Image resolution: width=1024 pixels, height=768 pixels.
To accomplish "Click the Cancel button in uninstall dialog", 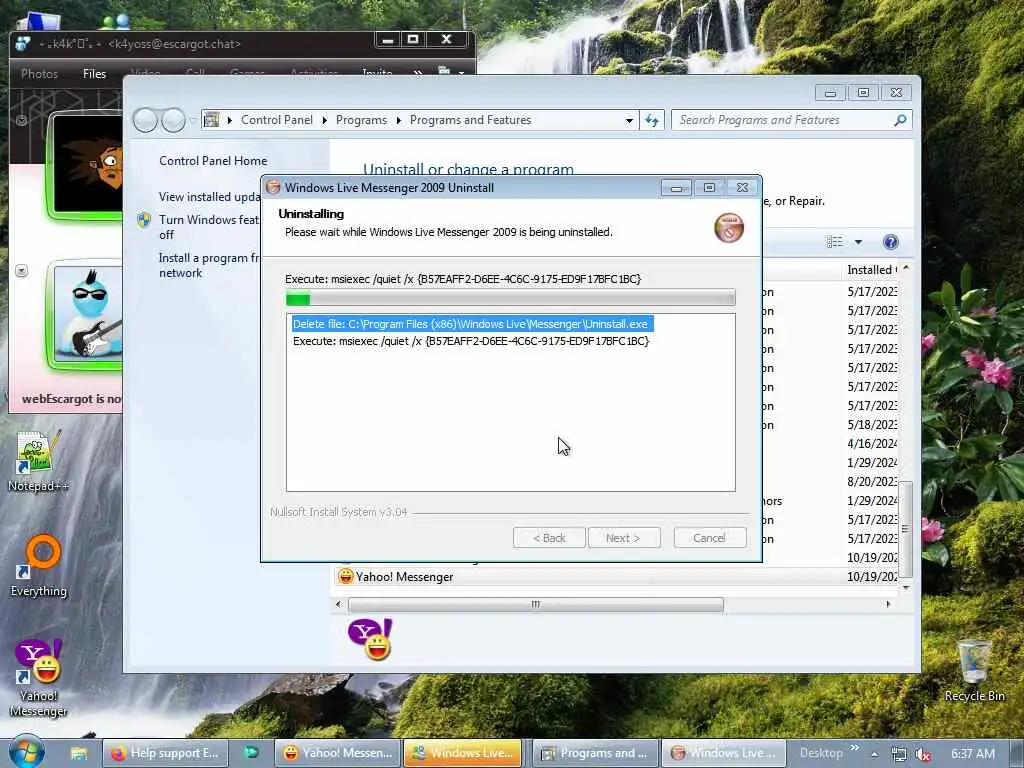I will [x=709, y=538].
